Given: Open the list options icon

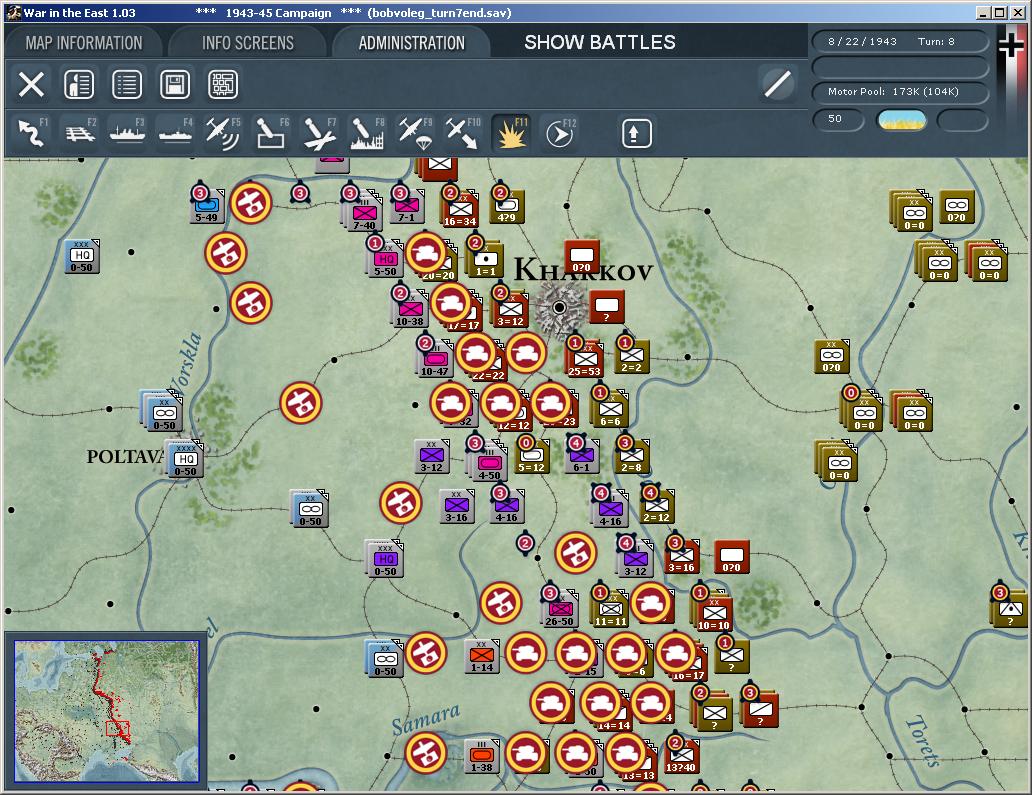Looking at the screenshot, I should pos(127,84).
